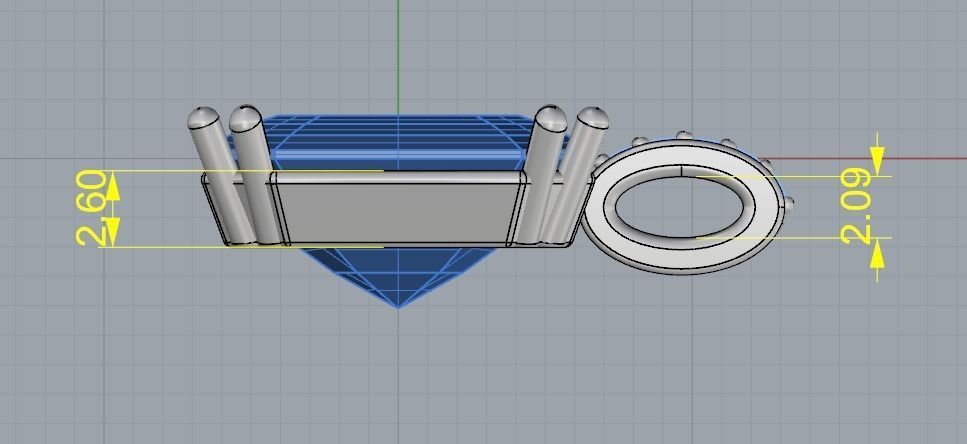Pick the blue gemstone's bottom point
This screenshot has height=444, width=967.
coord(398,306)
